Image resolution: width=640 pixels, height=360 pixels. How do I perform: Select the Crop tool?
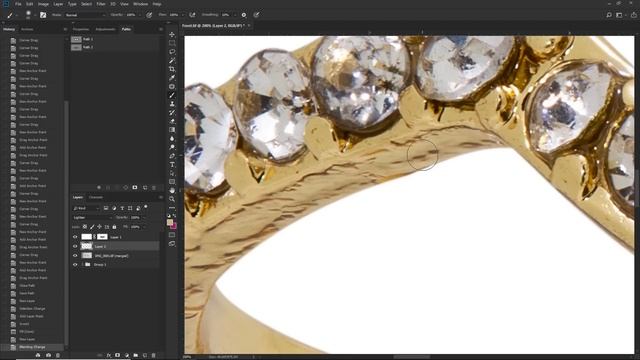172,69
